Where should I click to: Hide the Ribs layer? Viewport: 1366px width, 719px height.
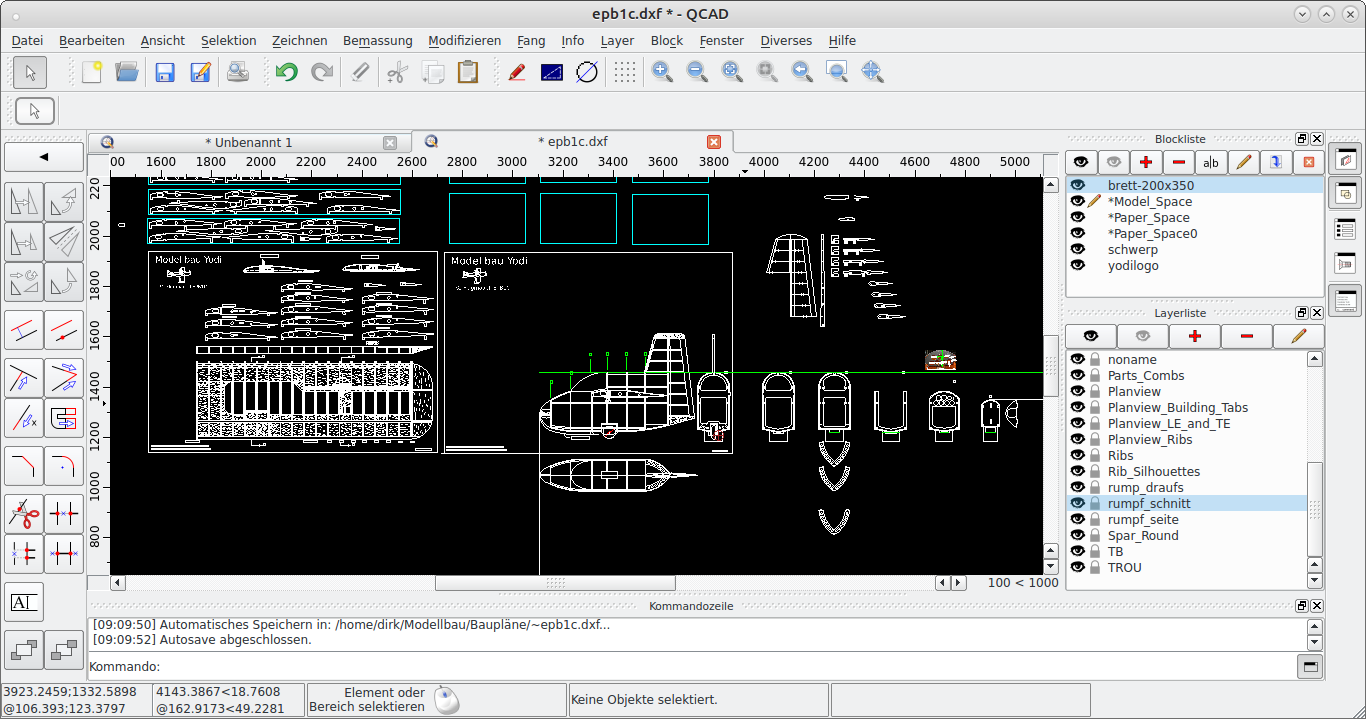1078,455
